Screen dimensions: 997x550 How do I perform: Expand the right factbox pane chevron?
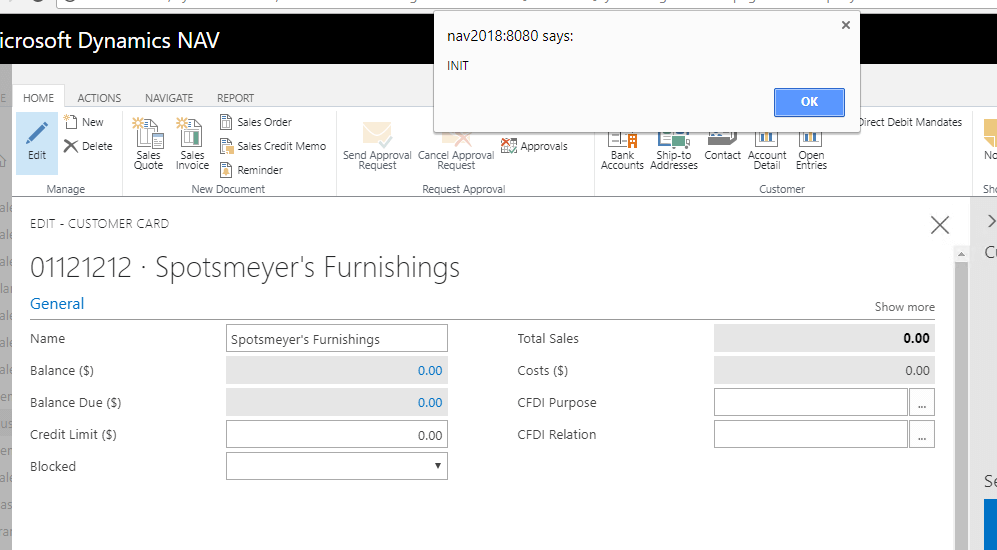990,221
